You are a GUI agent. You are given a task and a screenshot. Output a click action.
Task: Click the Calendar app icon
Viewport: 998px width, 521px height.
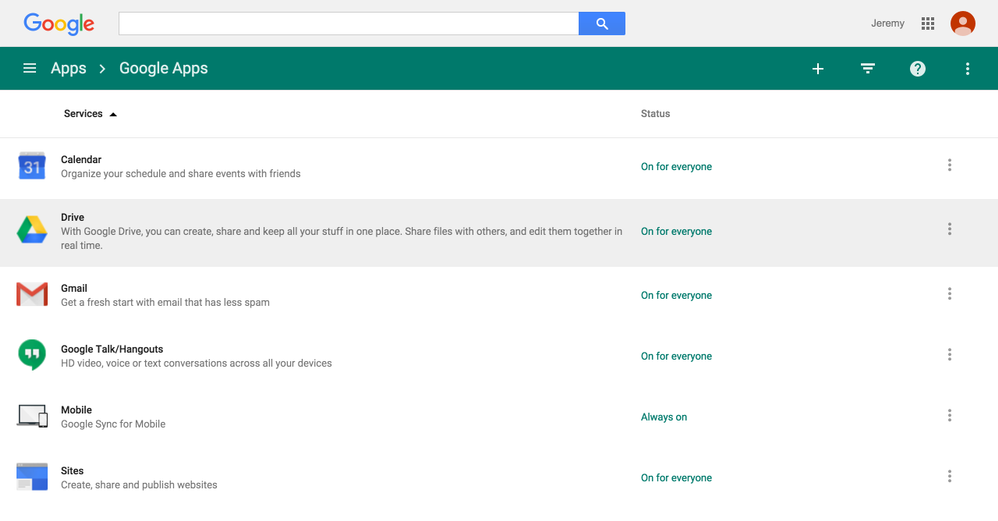click(32, 166)
